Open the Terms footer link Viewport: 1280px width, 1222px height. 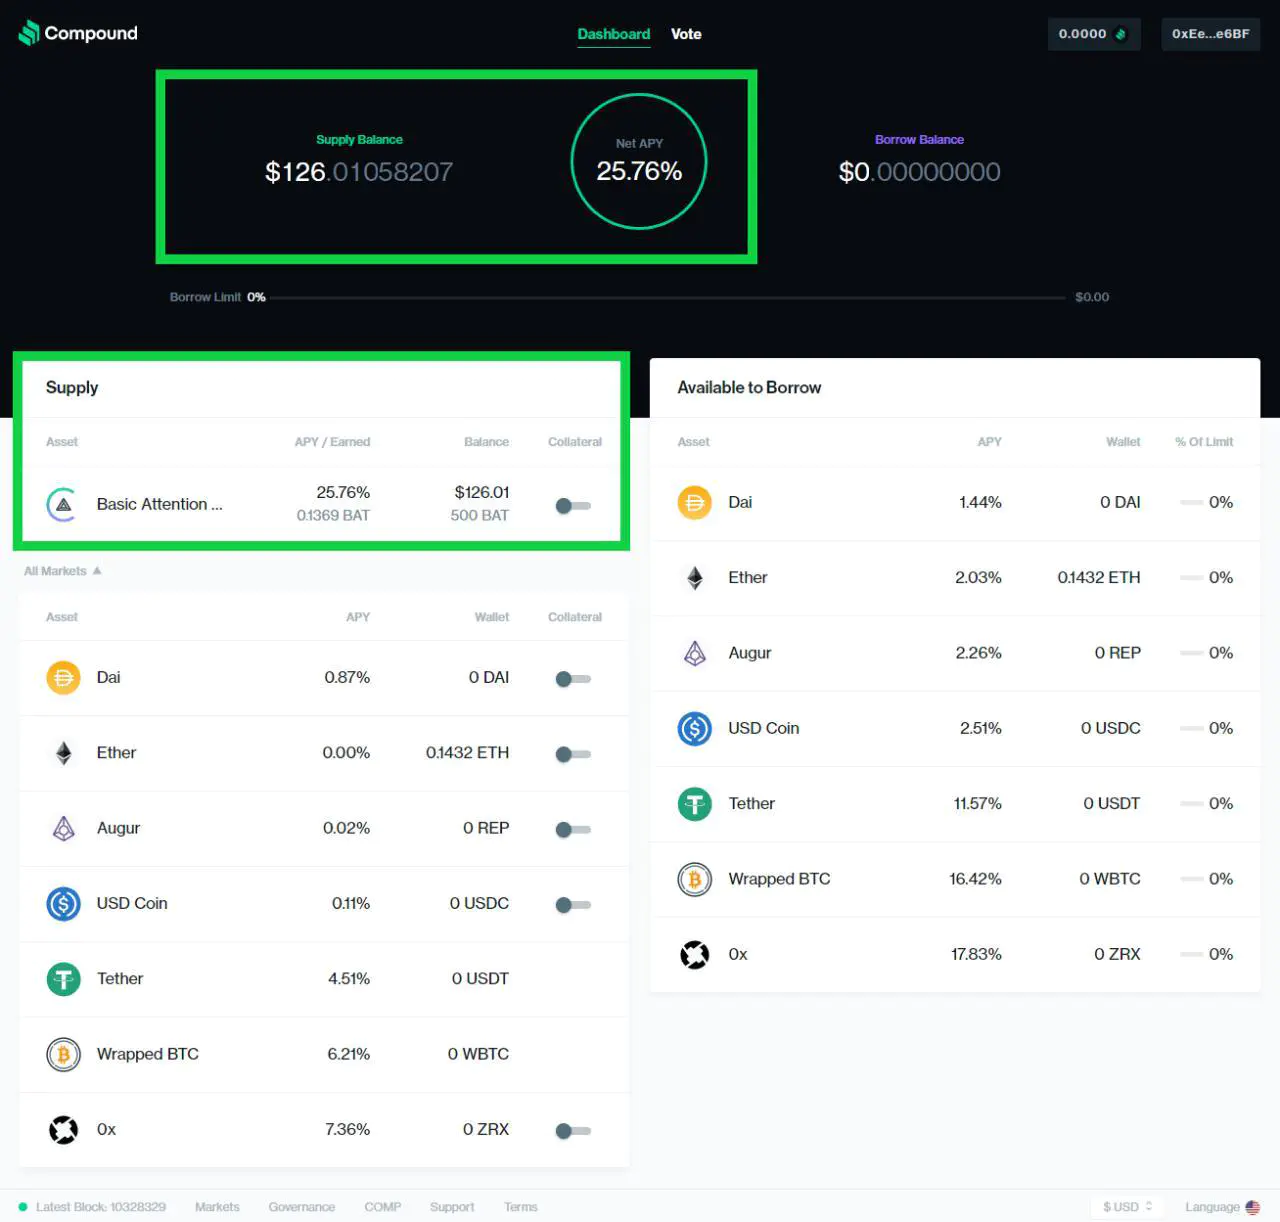(x=520, y=1207)
